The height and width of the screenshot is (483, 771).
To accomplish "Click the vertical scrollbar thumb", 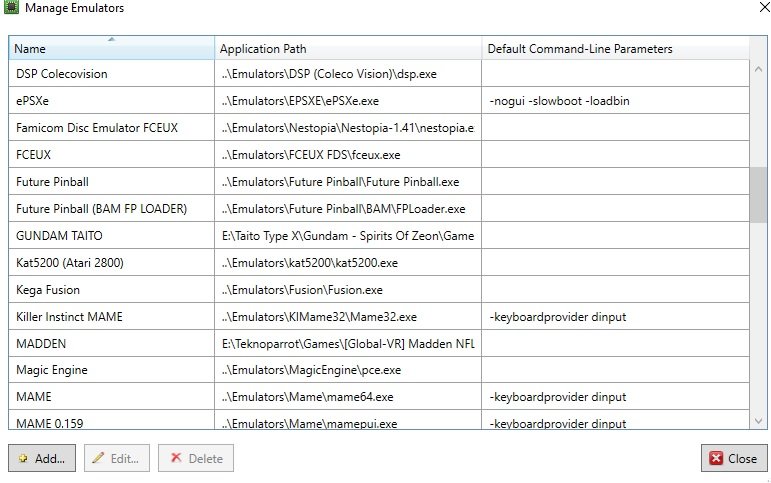I will [x=758, y=195].
